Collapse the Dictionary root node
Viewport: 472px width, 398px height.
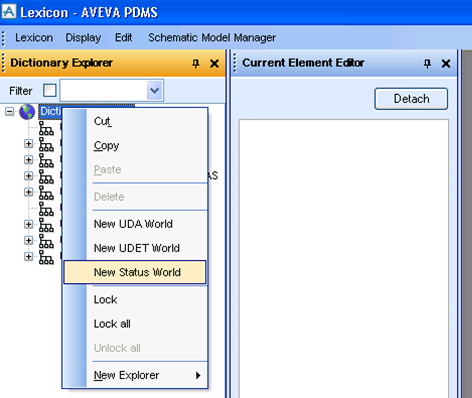10,112
